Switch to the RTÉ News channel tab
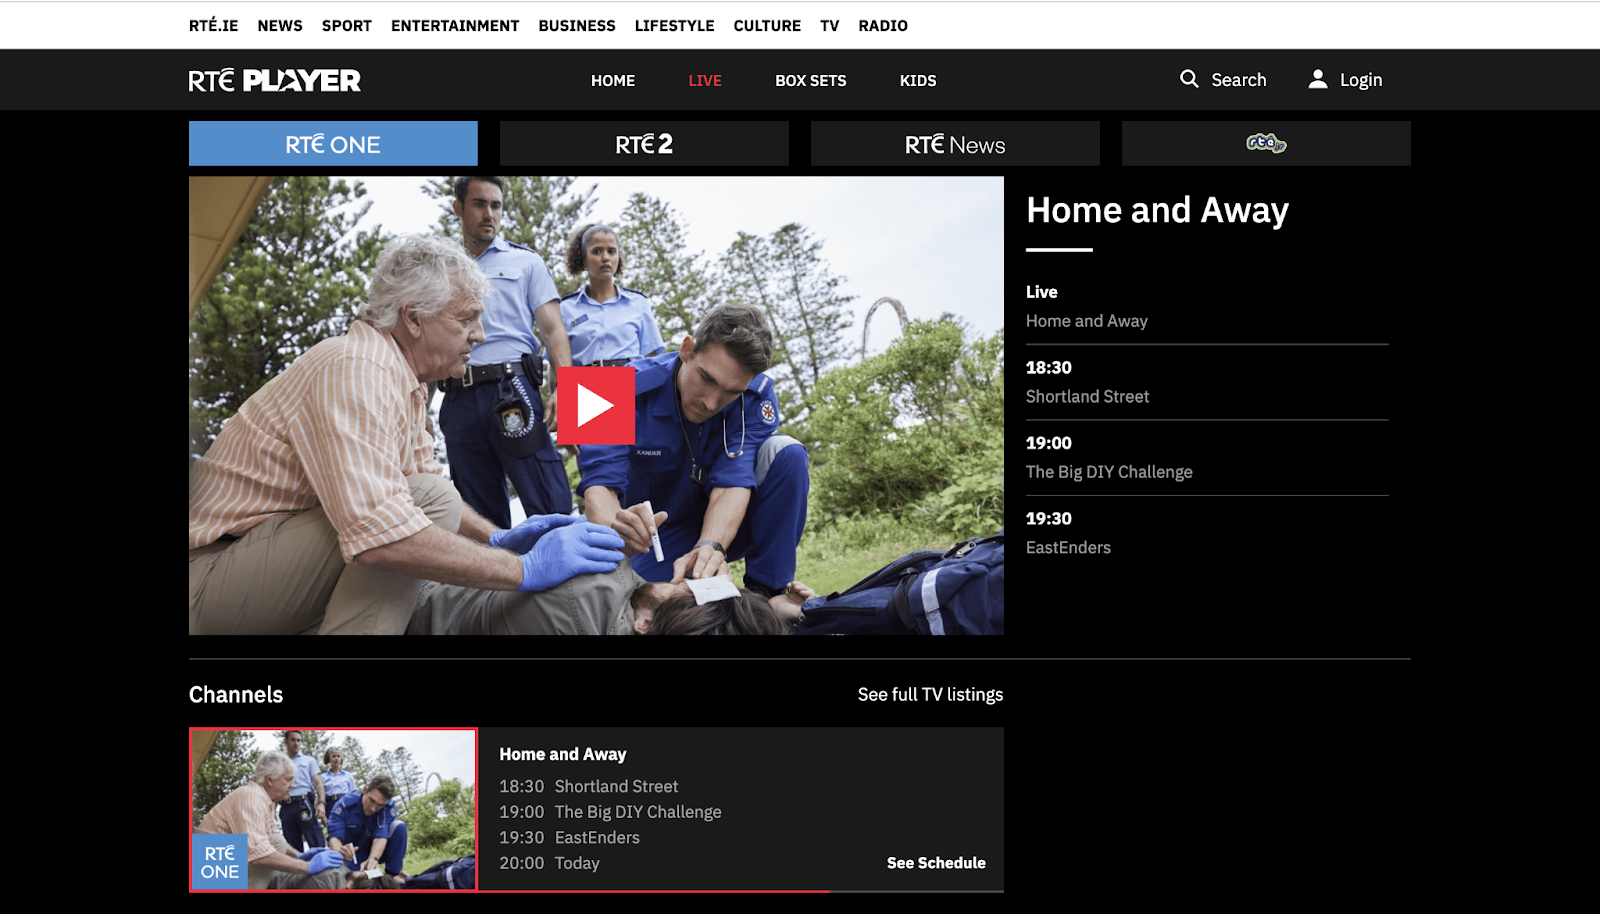The image size is (1600, 914). click(955, 144)
